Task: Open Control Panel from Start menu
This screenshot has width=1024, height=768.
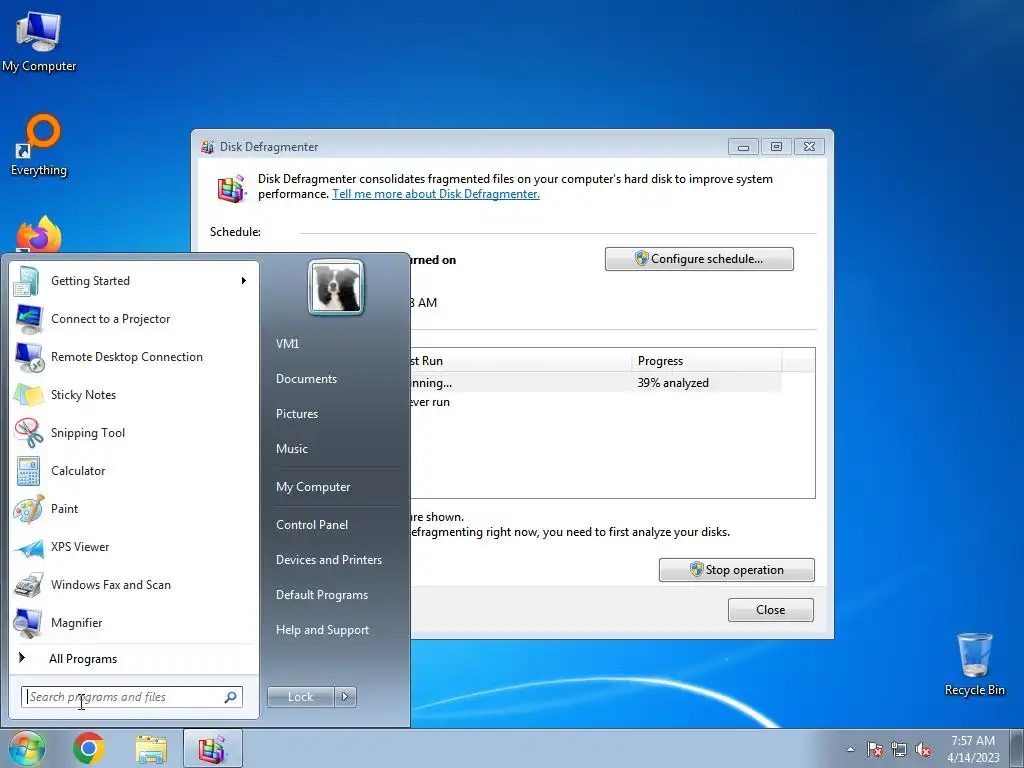Action: [x=312, y=524]
